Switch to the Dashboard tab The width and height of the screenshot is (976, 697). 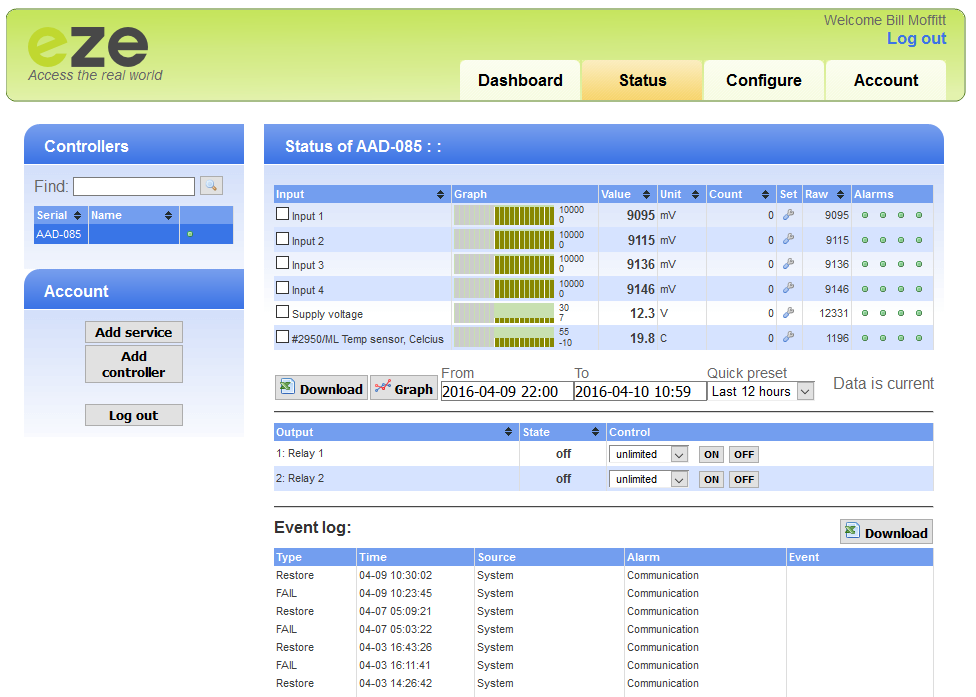coord(520,81)
